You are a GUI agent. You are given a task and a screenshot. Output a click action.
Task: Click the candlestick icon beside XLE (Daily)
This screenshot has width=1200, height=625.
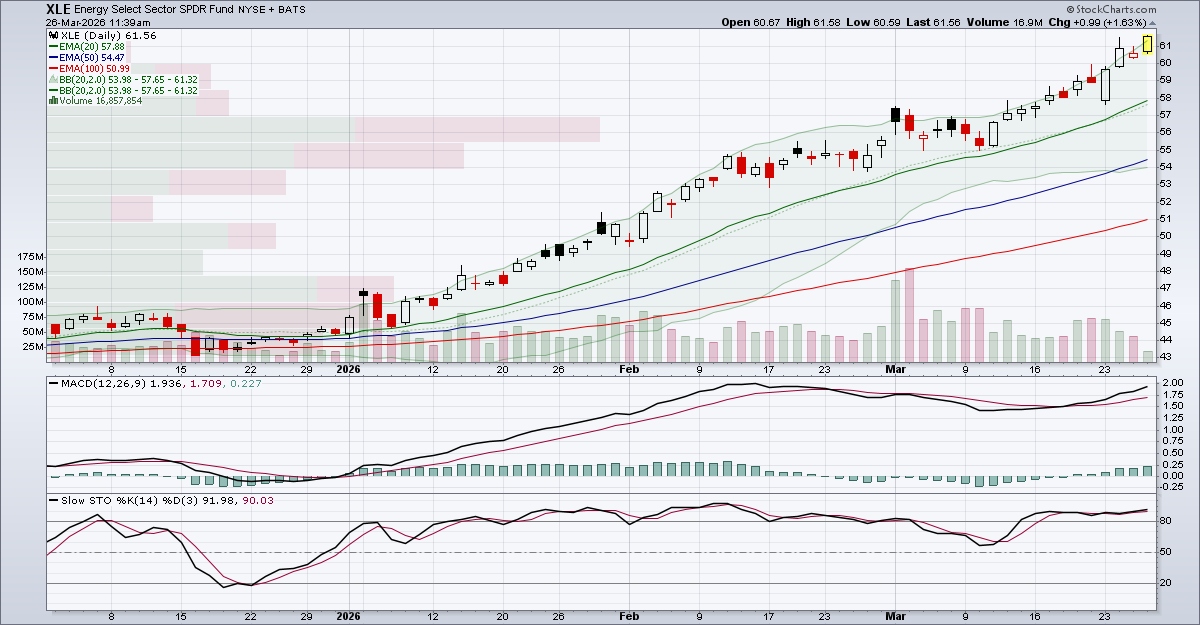click(x=53, y=35)
